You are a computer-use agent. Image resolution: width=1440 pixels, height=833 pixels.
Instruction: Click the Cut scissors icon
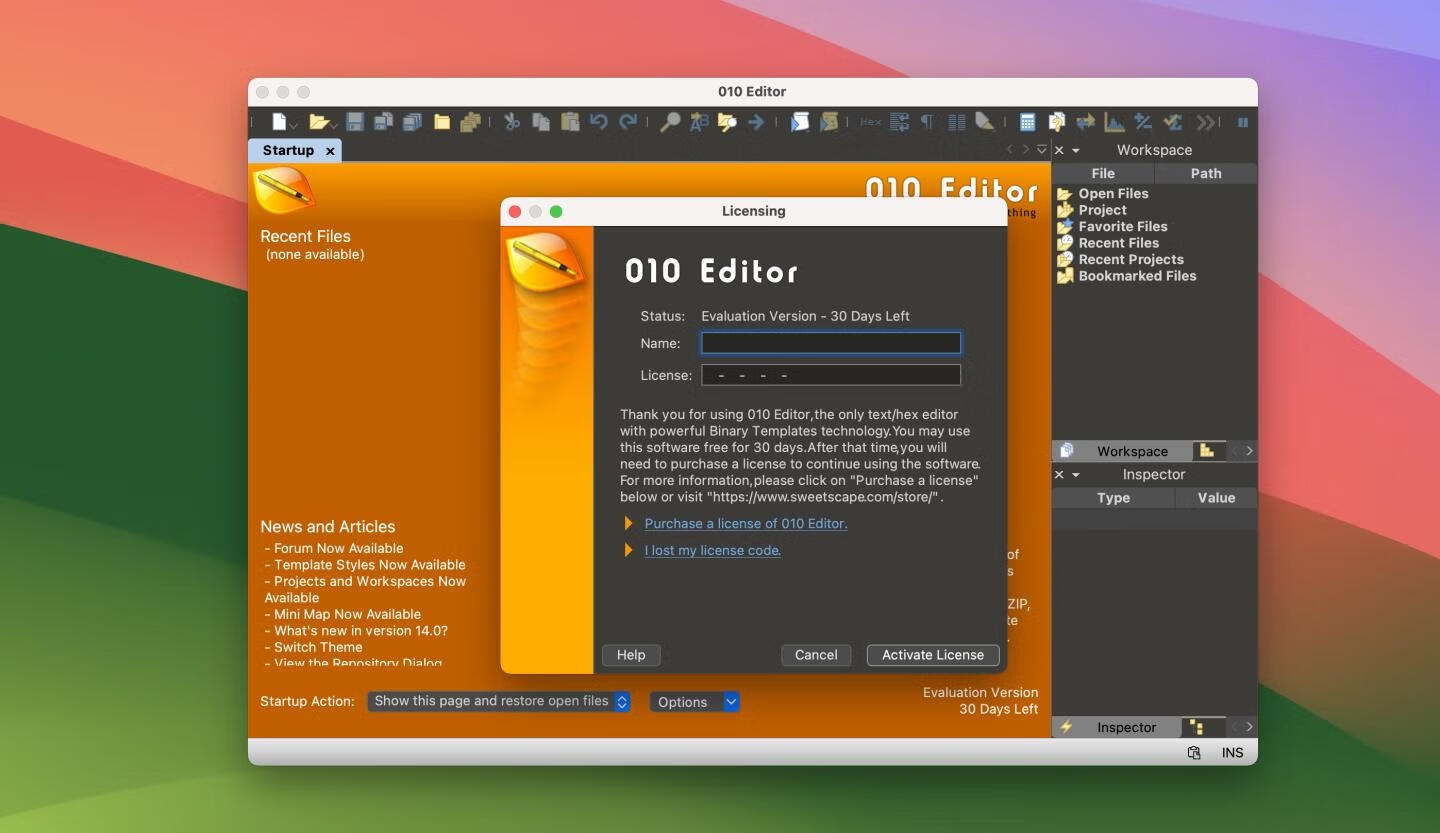click(512, 122)
